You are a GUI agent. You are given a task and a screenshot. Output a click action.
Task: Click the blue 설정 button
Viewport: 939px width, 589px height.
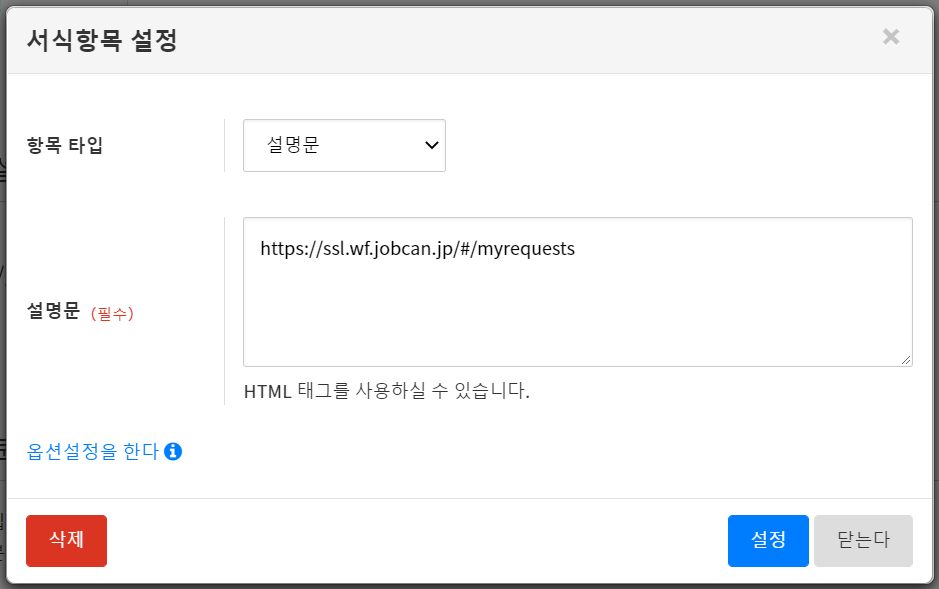[x=767, y=540]
